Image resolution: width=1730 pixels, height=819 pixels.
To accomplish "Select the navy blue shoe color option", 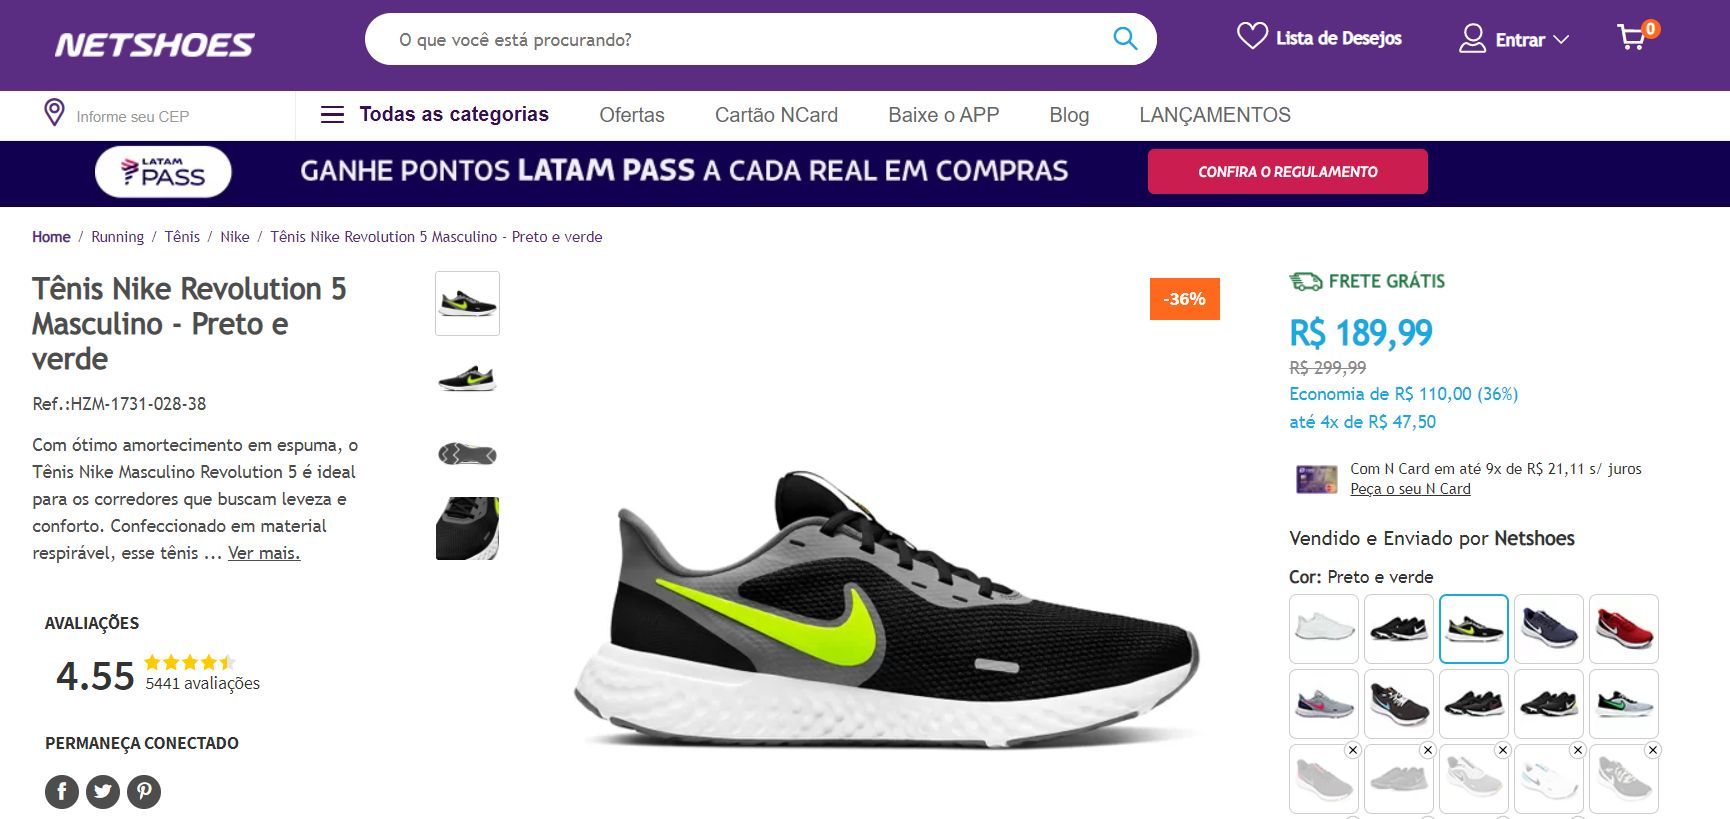I will [x=1549, y=629].
